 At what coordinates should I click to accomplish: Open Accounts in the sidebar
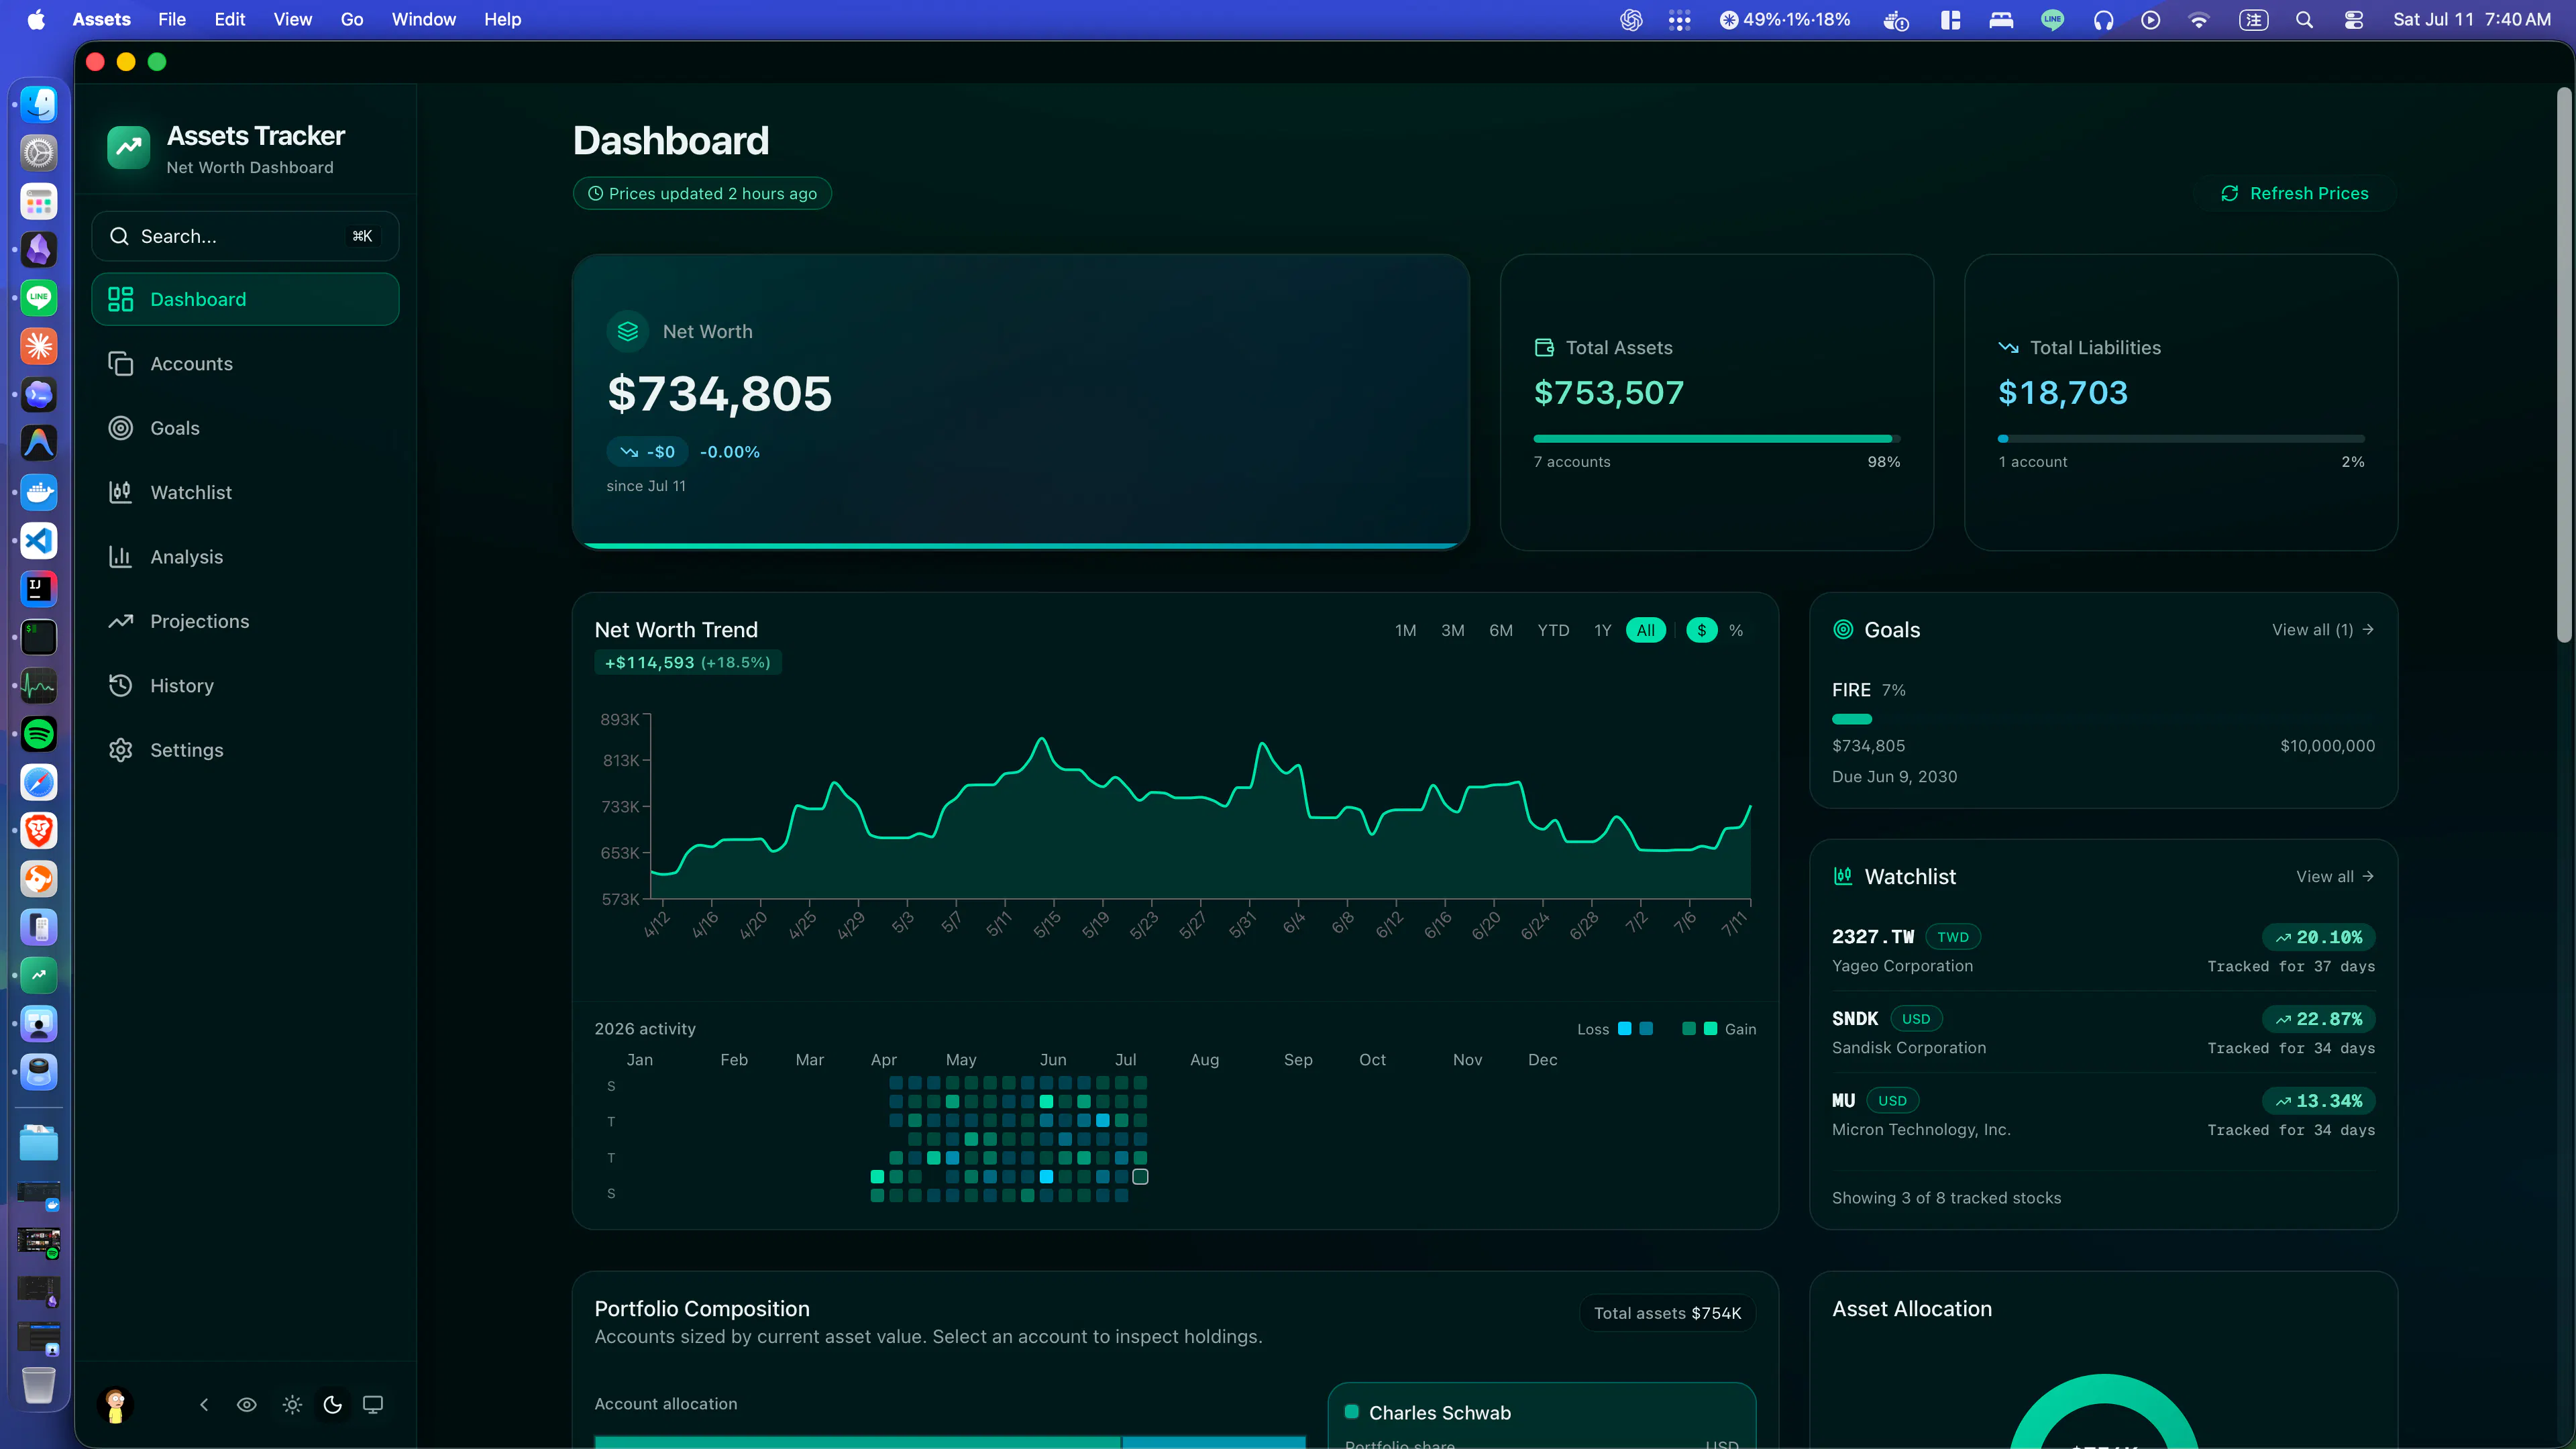point(245,364)
